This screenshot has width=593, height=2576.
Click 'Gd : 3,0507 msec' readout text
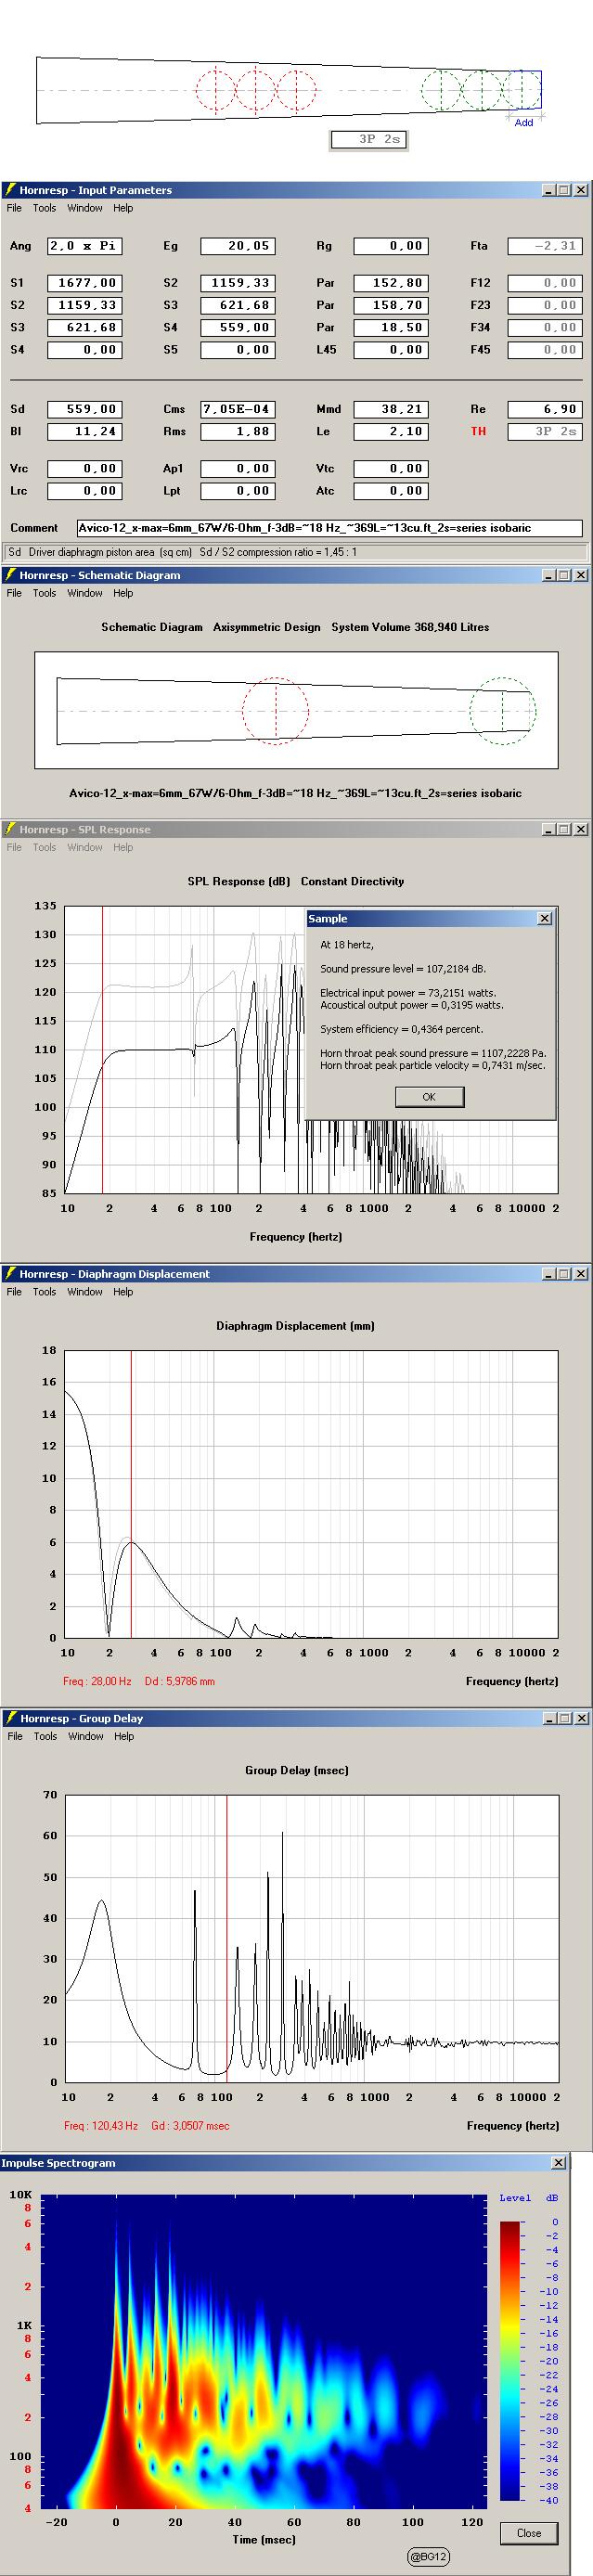[x=190, y=2125]
